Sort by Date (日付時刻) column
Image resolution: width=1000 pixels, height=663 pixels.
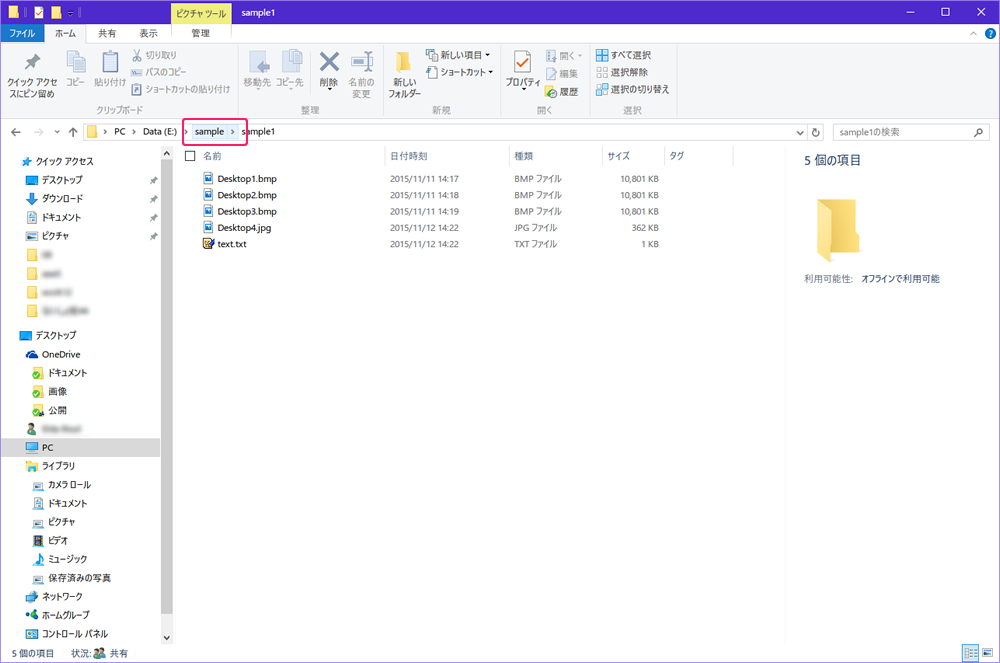(408, 156)
